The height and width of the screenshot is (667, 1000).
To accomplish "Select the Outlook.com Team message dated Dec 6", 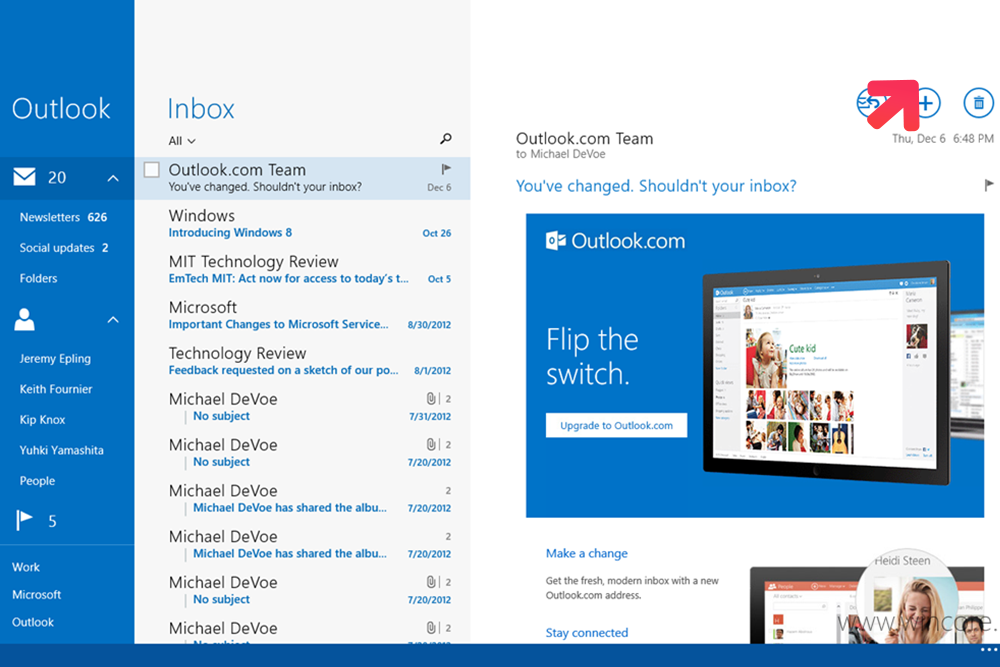I will click(x=302, y=178).
